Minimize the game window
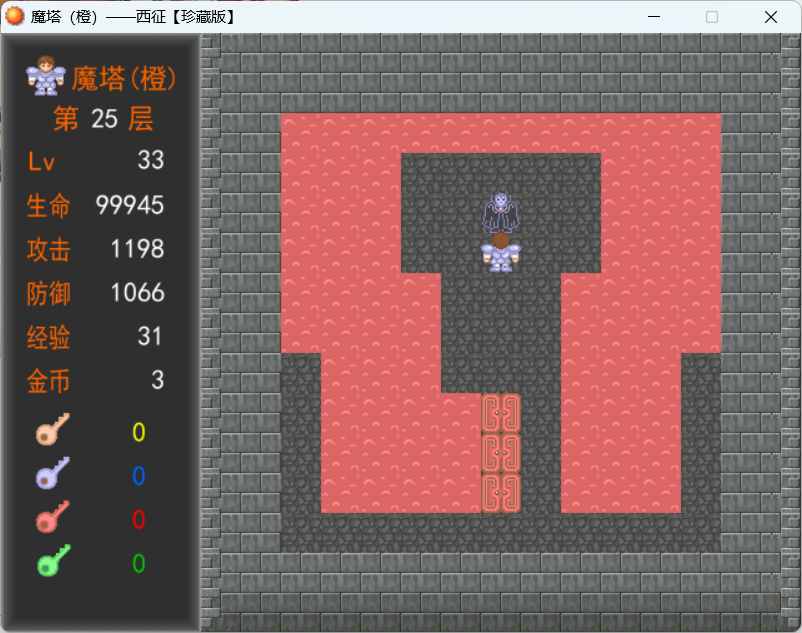 coord(654,17)
